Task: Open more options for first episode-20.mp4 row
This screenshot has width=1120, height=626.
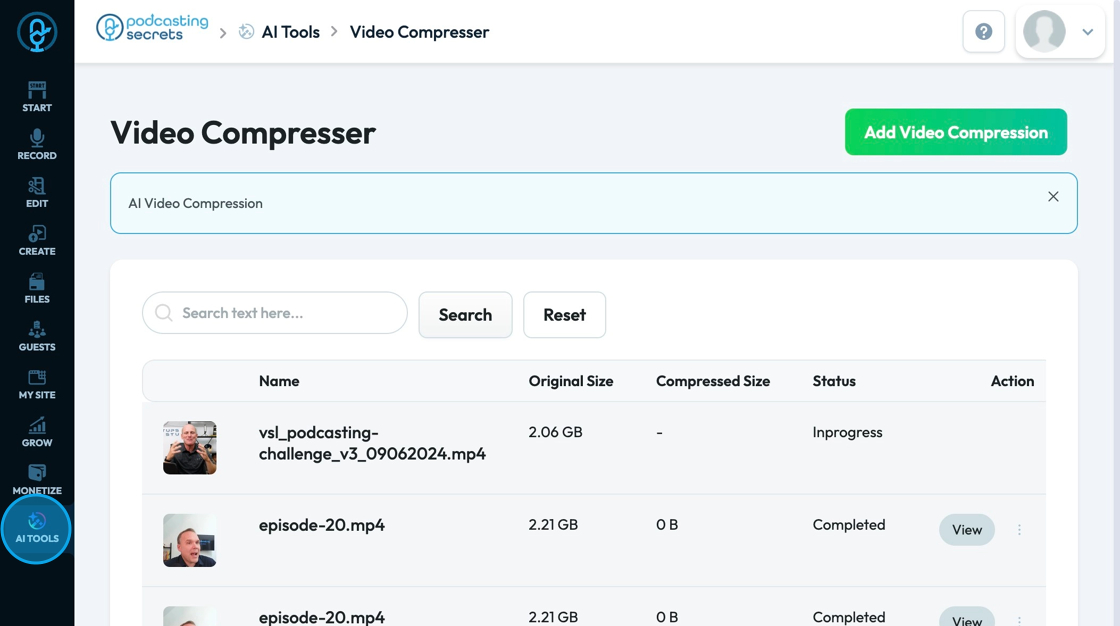Action: 1019,530
